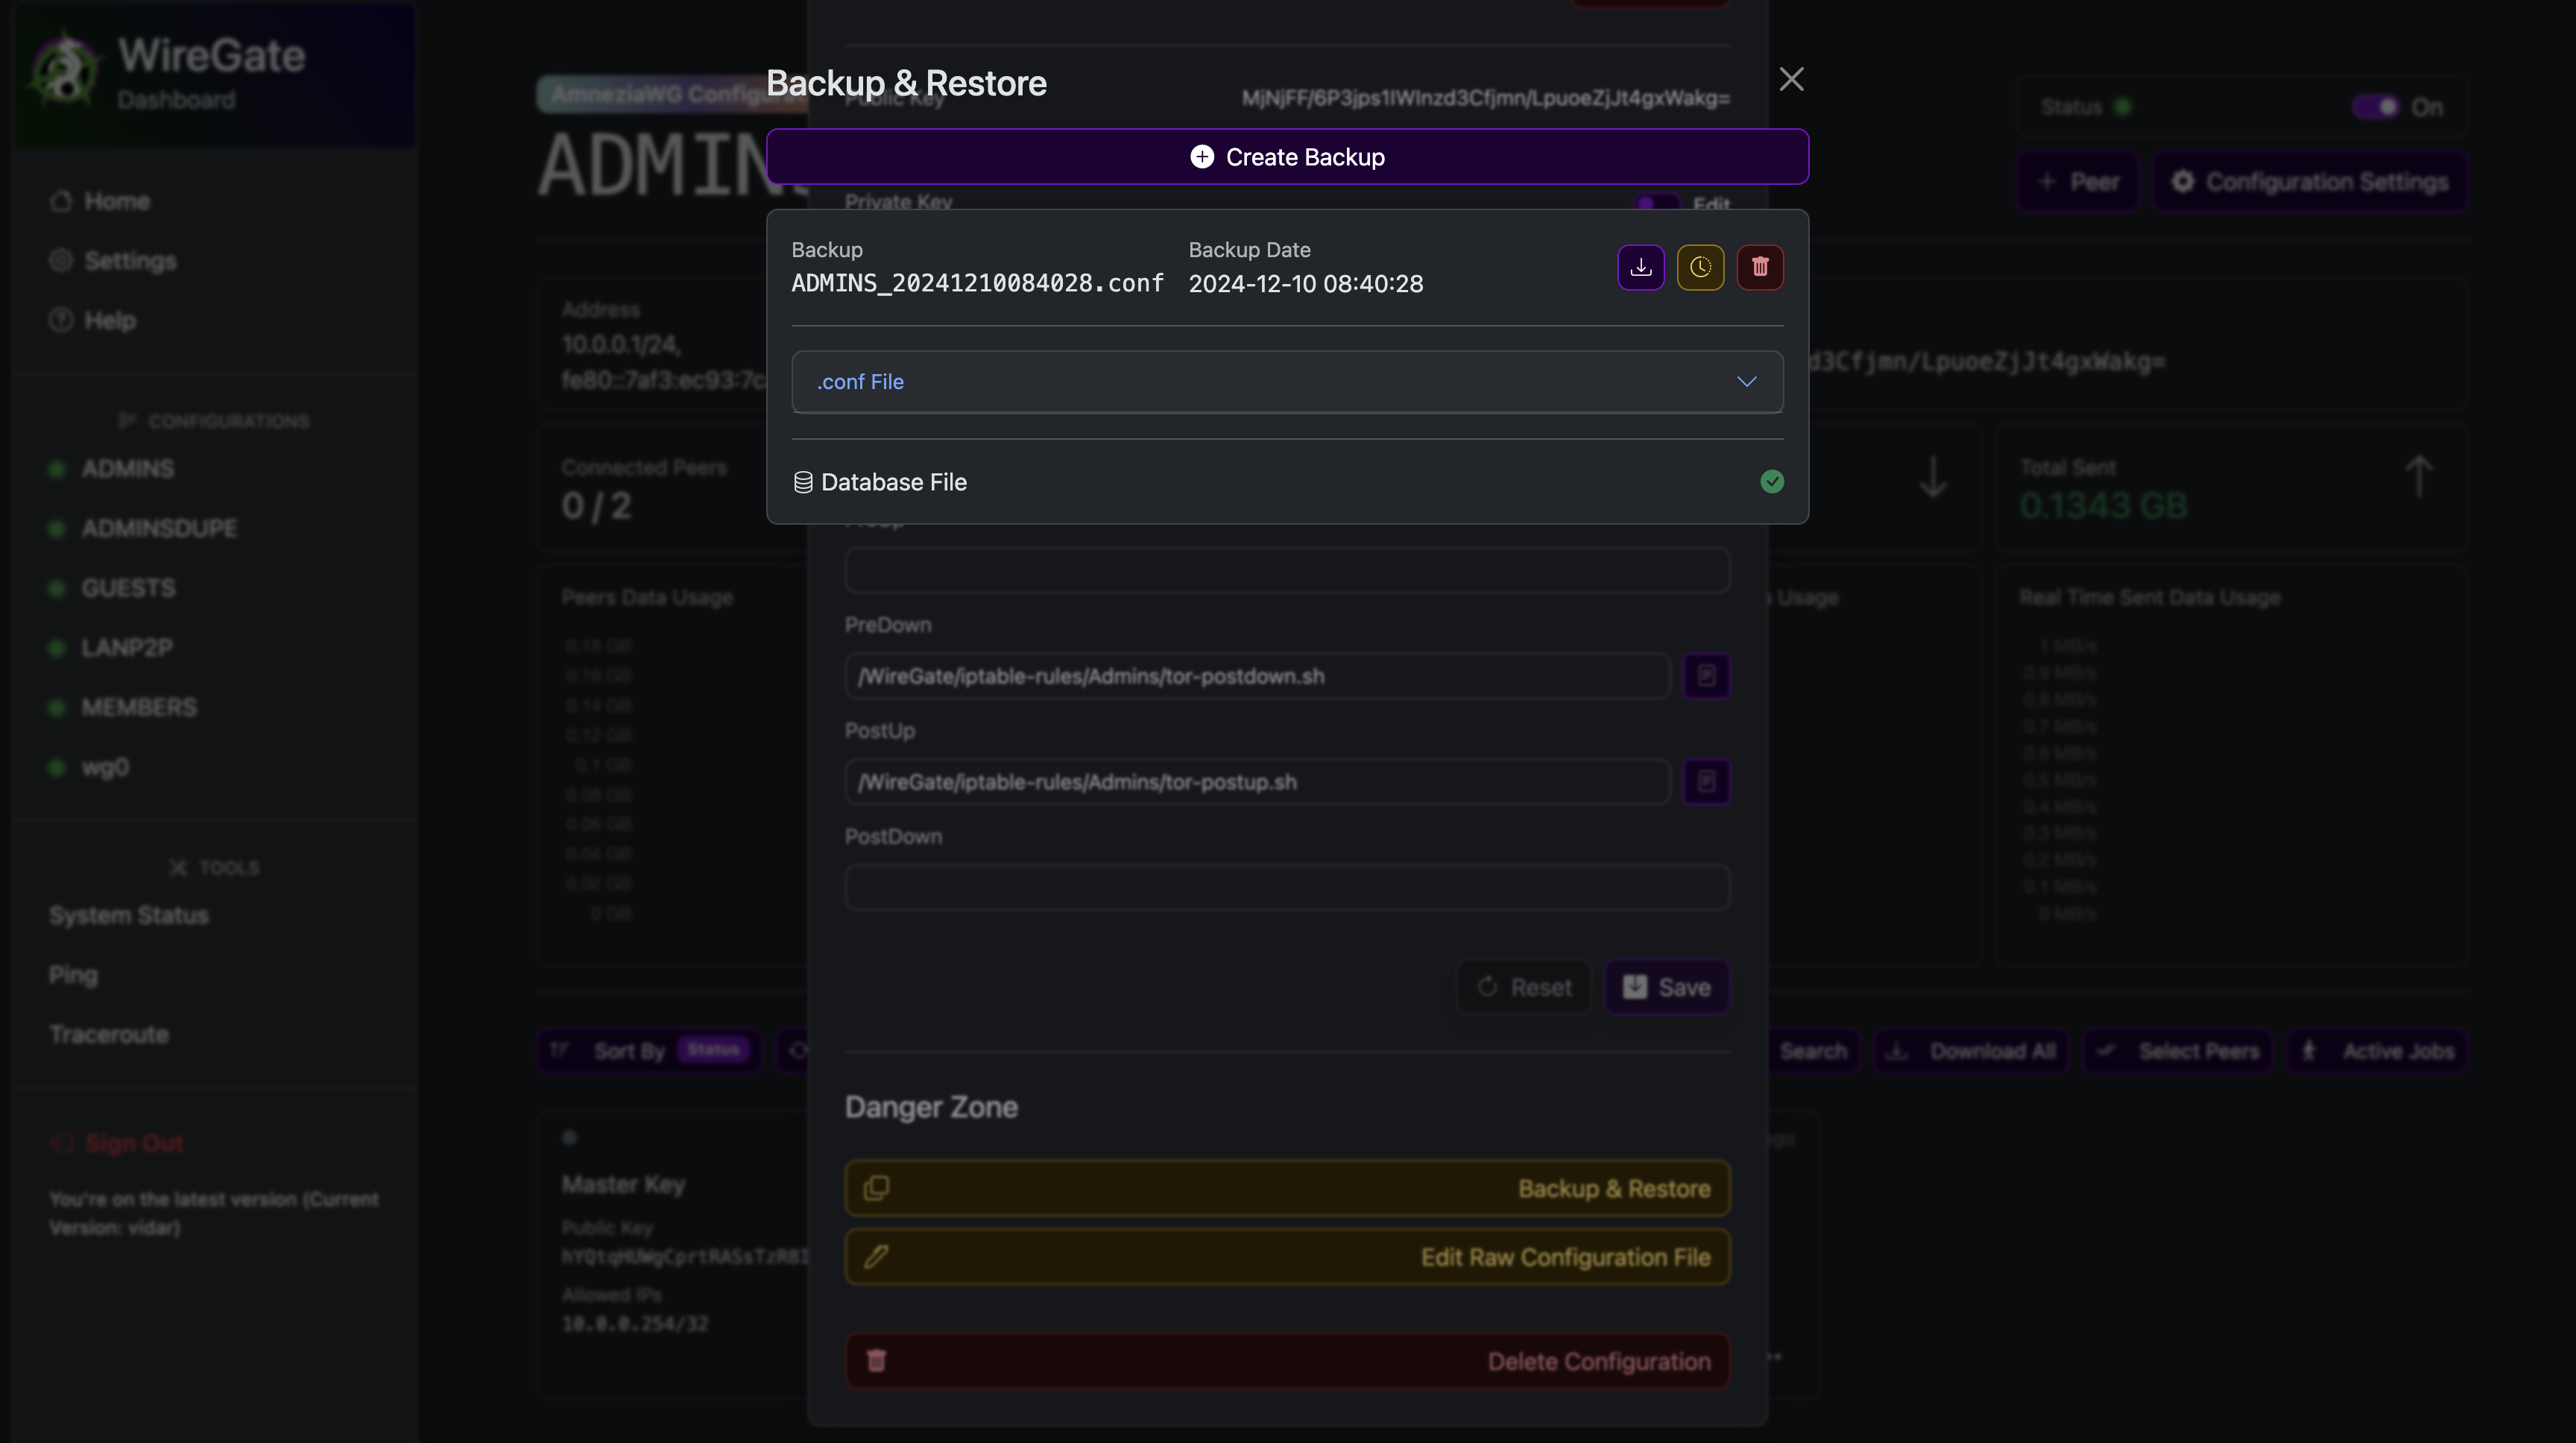The width and height of the screenshot is (2576, 1443).
Task: Click the script icon beside the PostUp field
Action: 1706,782
